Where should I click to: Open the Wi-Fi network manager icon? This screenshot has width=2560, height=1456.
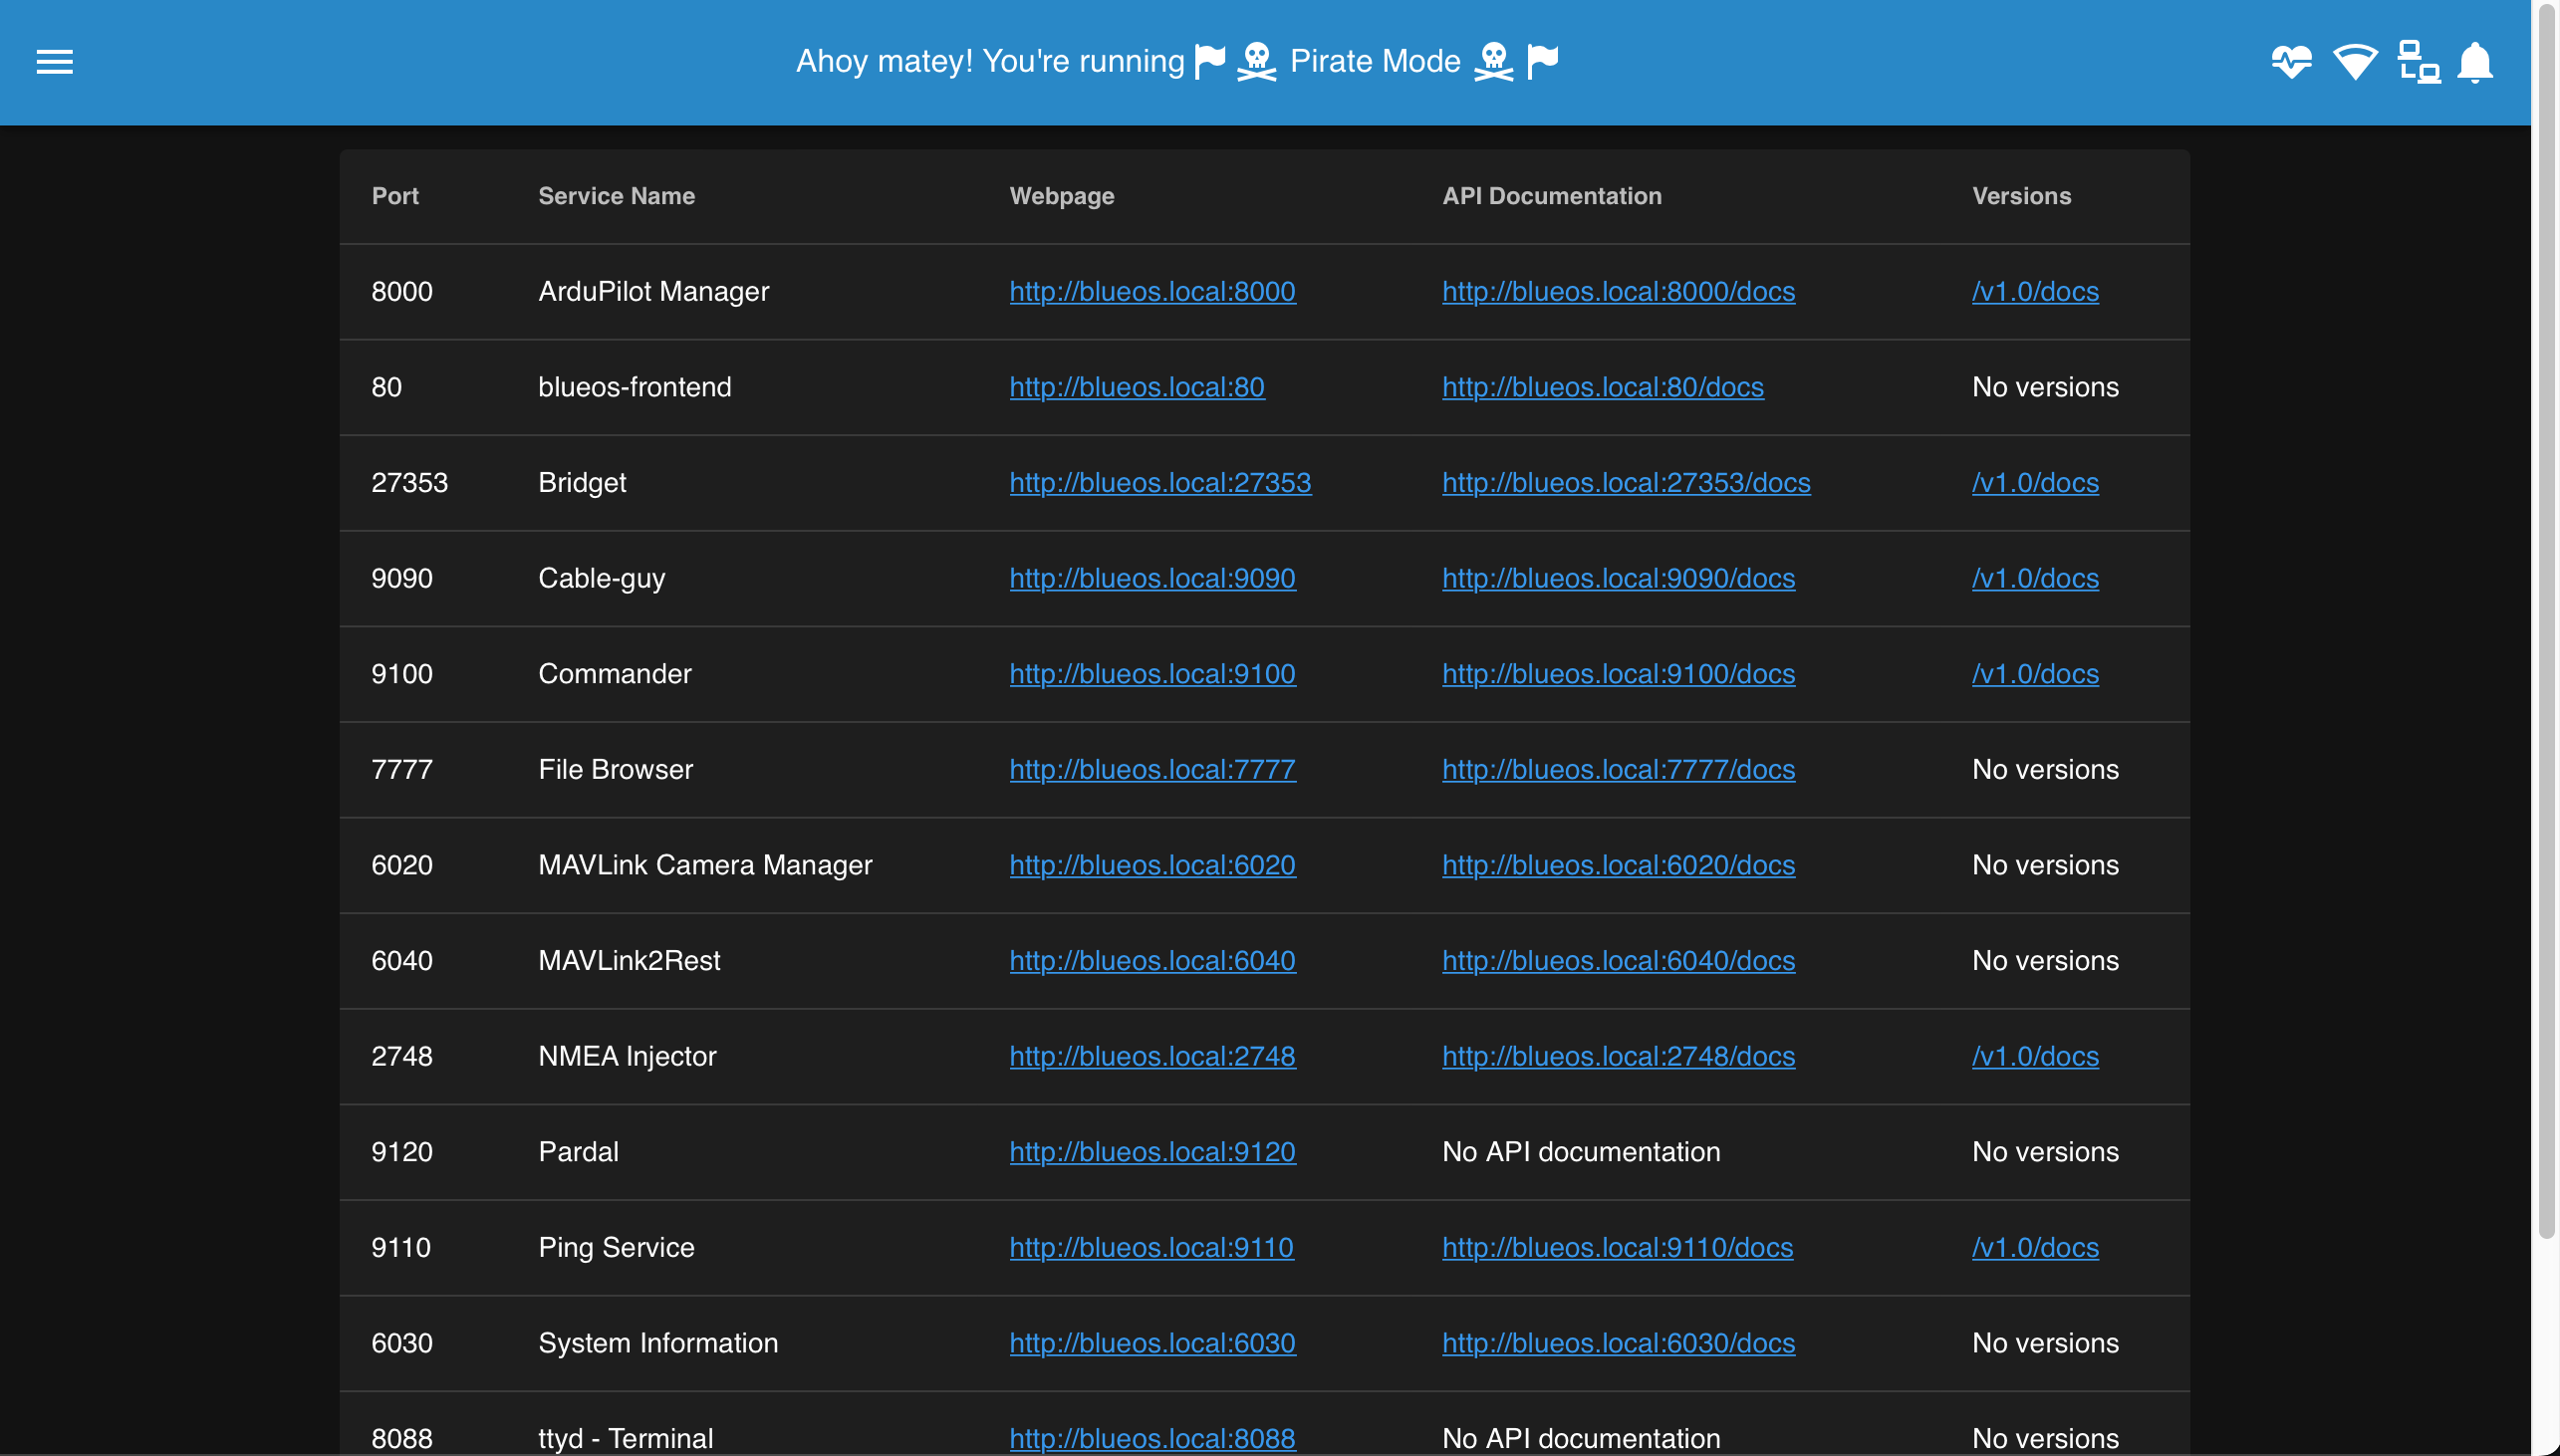pyautogui.click(x=2355, y=62)
